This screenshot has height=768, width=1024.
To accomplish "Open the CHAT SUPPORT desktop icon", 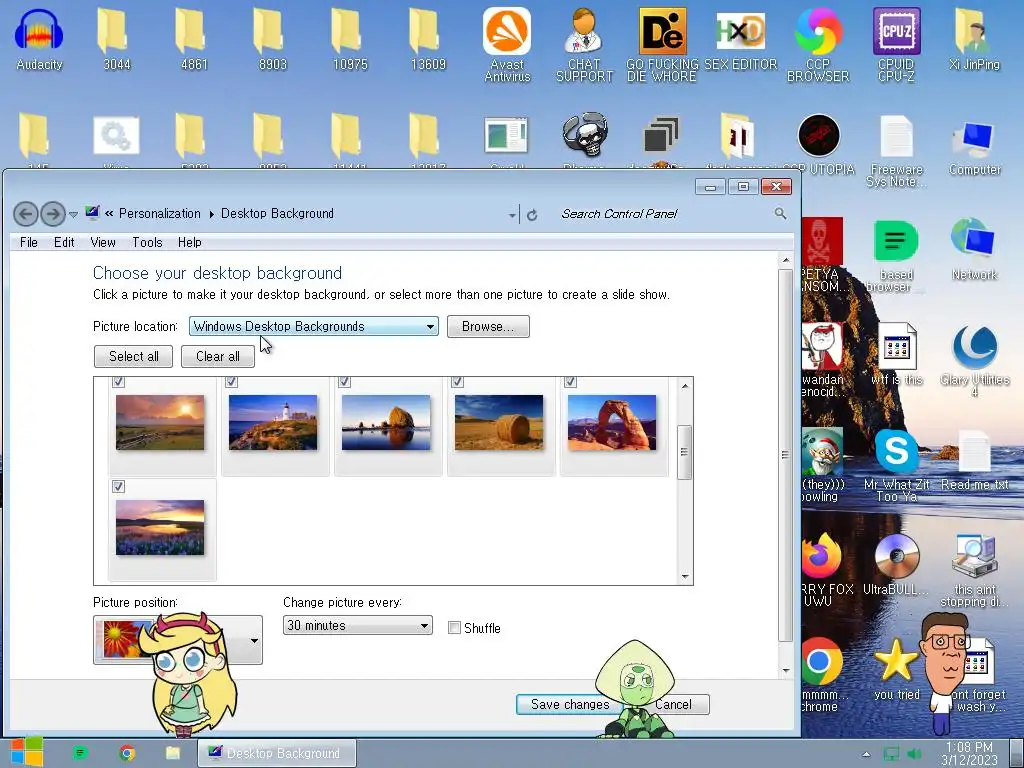I will point(584,44).
